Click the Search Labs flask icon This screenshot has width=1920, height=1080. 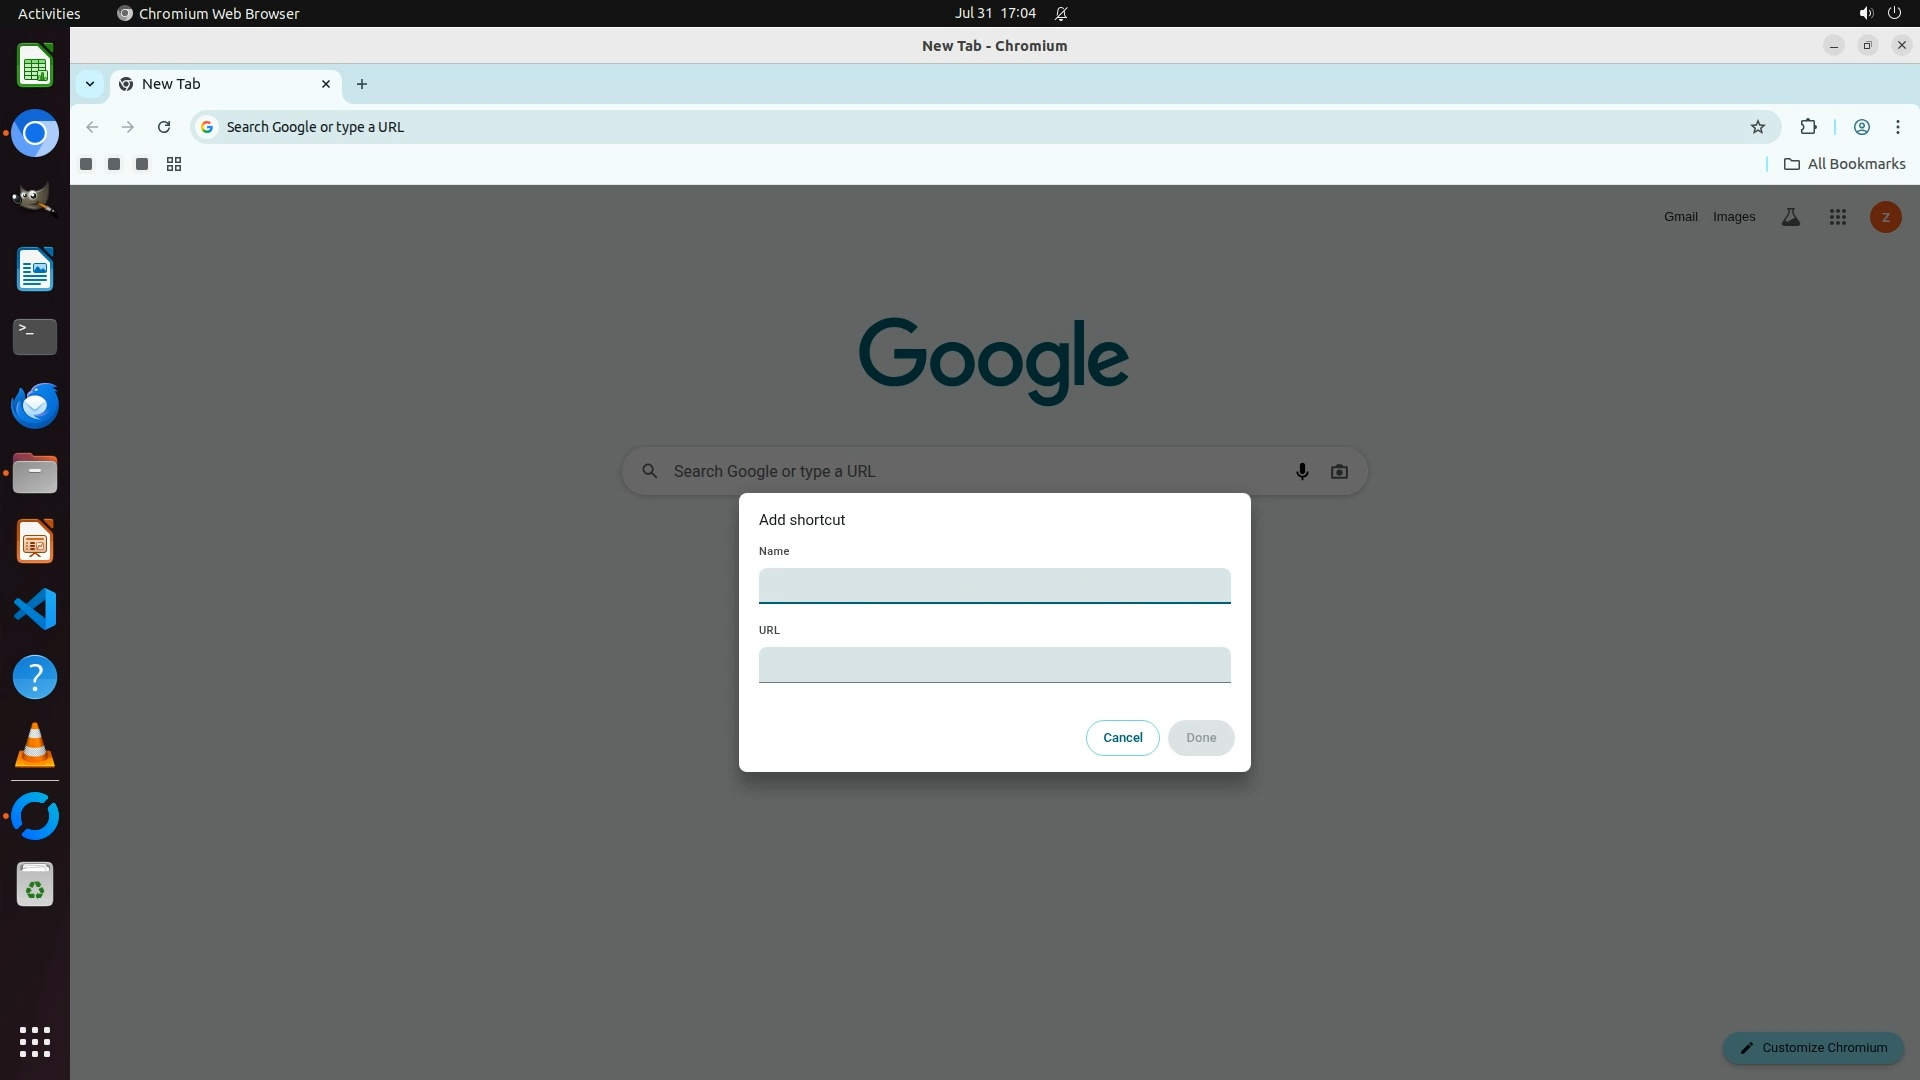1790,217
